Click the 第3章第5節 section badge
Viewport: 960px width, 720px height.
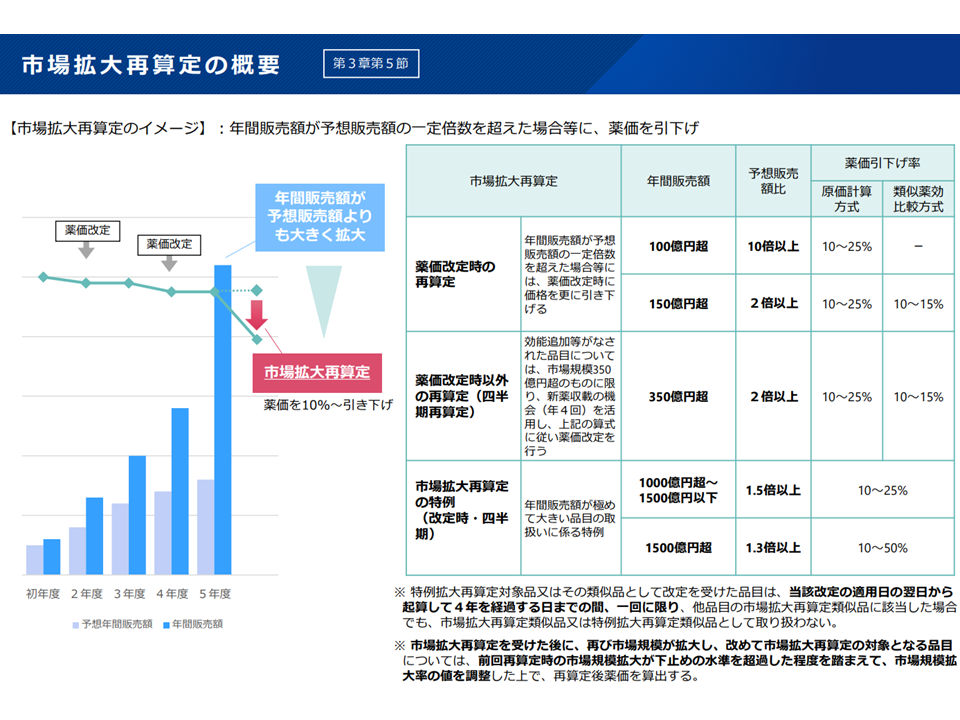click(370, 64)
